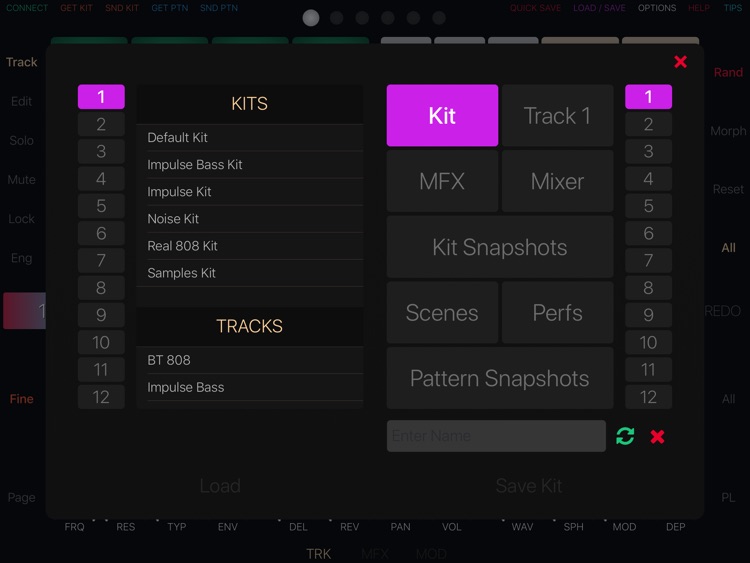The width and height of the screenshot is (750, 563).
Task: Pick Noise Kit from the kits list
Action: coord(250,219)
